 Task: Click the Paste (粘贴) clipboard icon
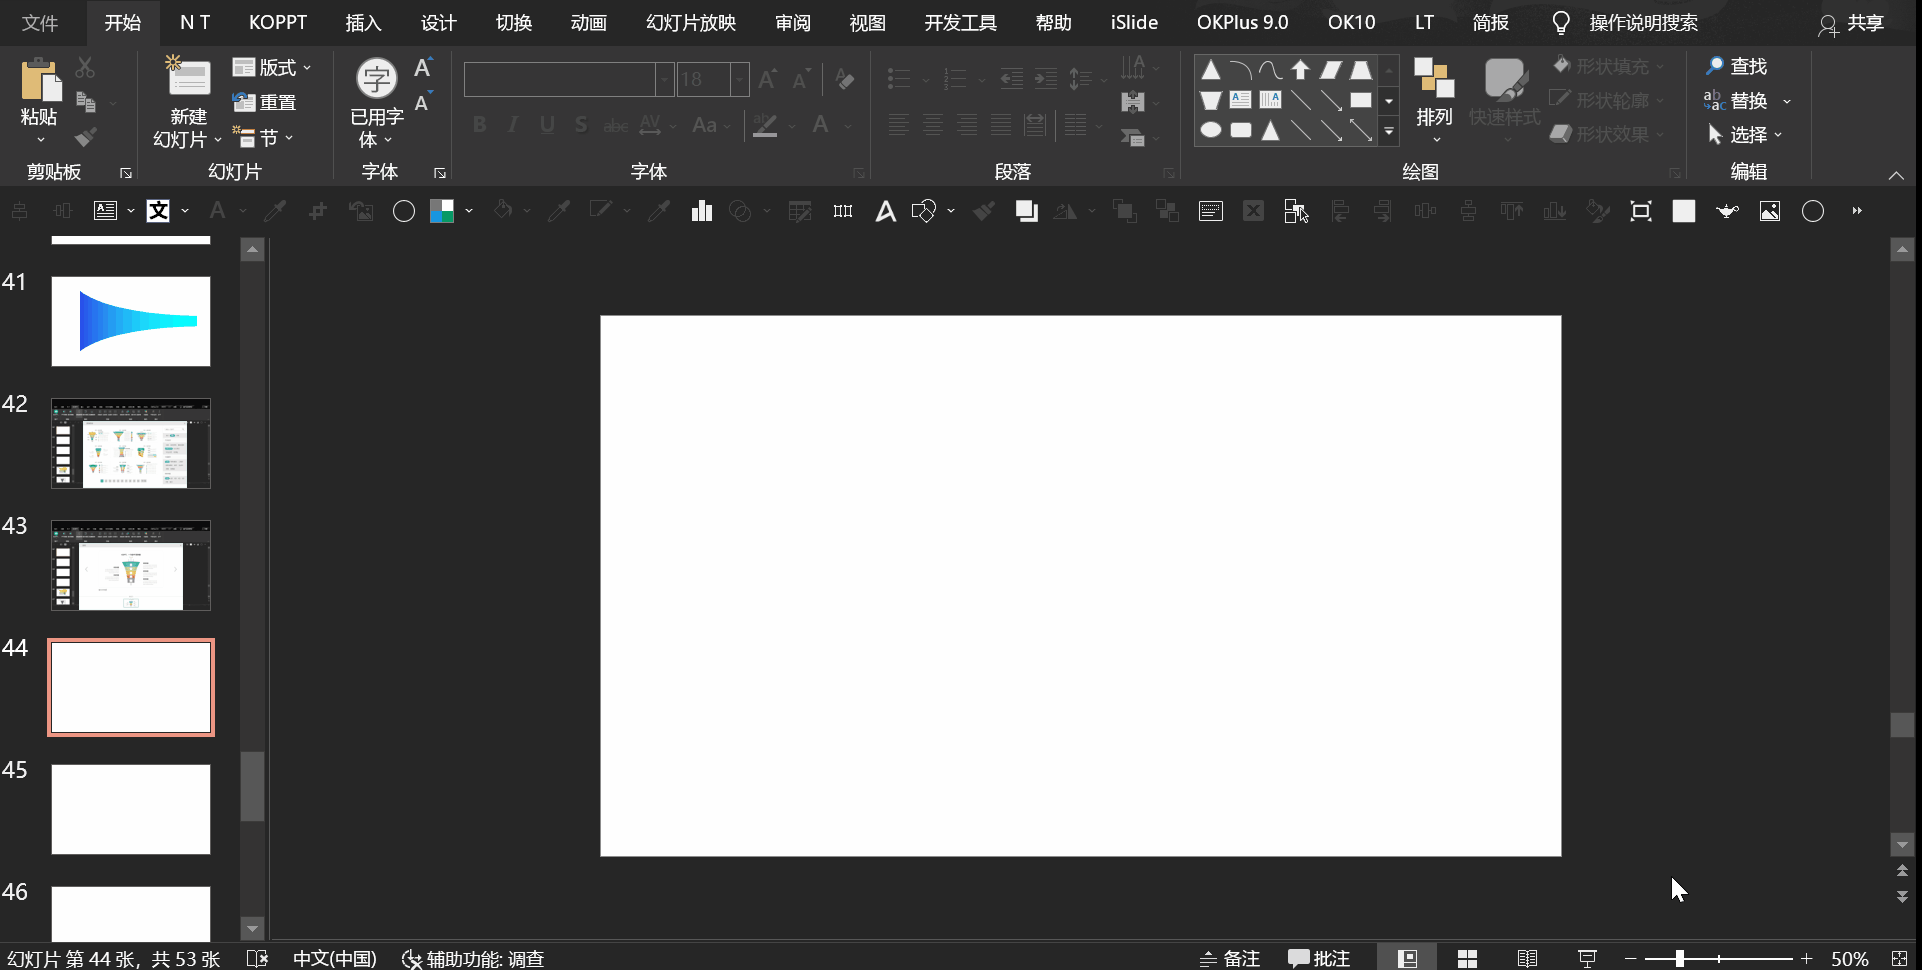tap(39, 80)
